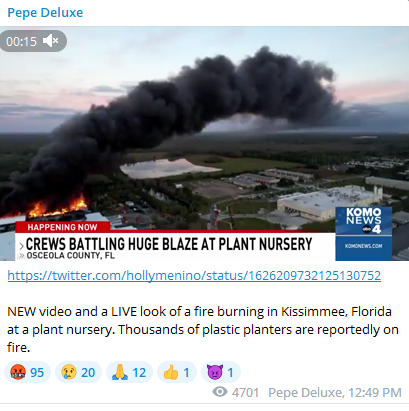
Task: Click the Happening Now red banner
Action: (x=63, y=227)
